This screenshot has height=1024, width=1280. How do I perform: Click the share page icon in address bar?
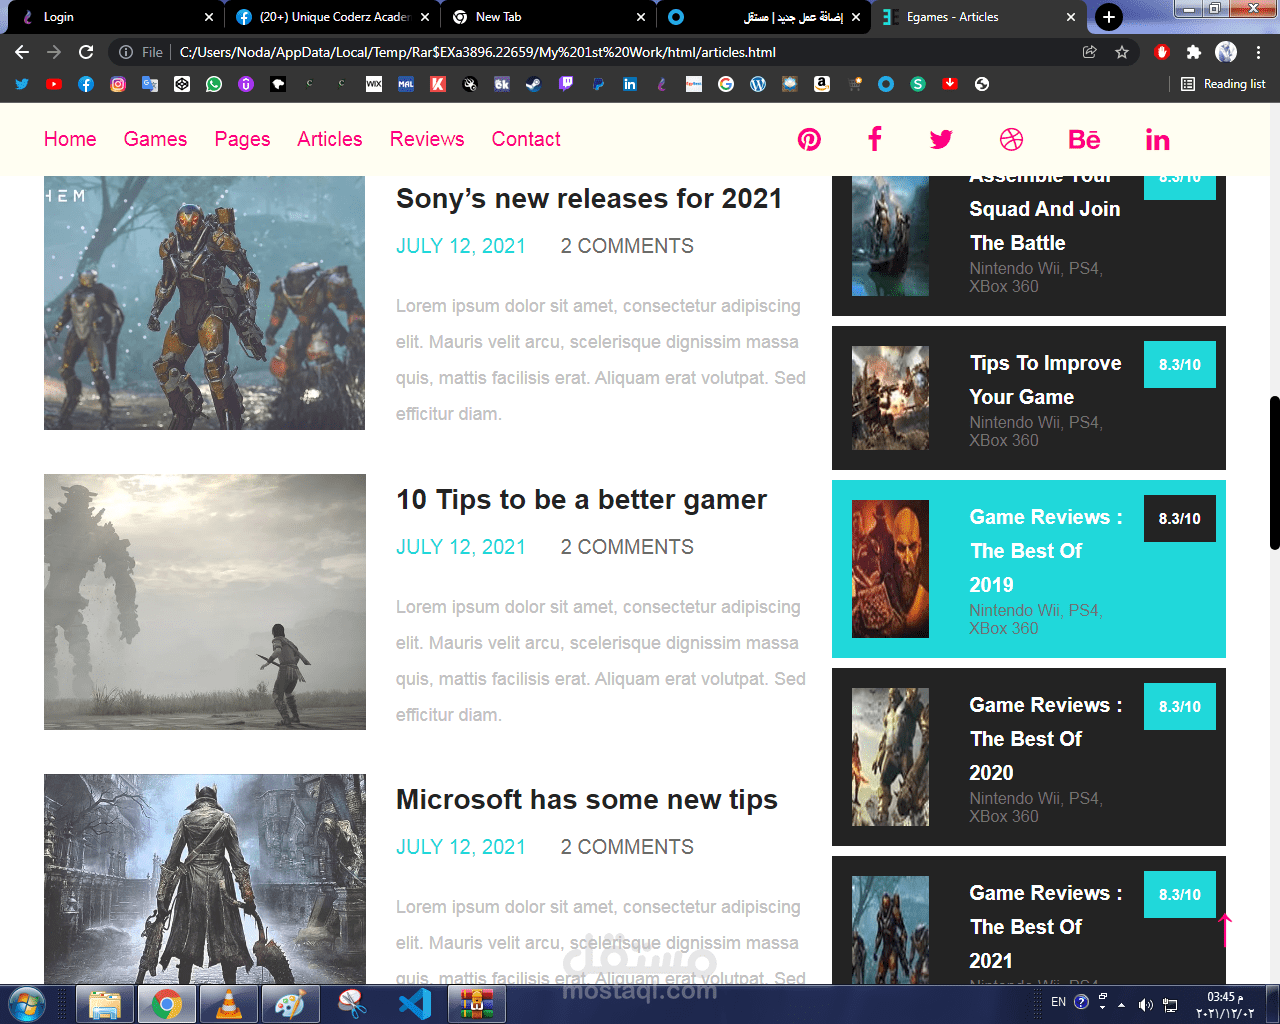(1090, 52)
